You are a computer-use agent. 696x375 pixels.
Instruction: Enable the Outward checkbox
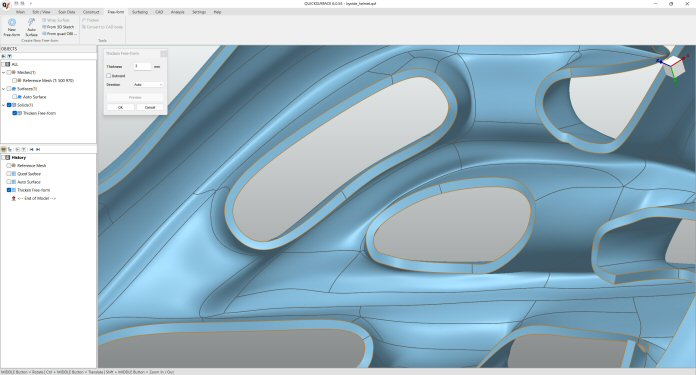108,76
